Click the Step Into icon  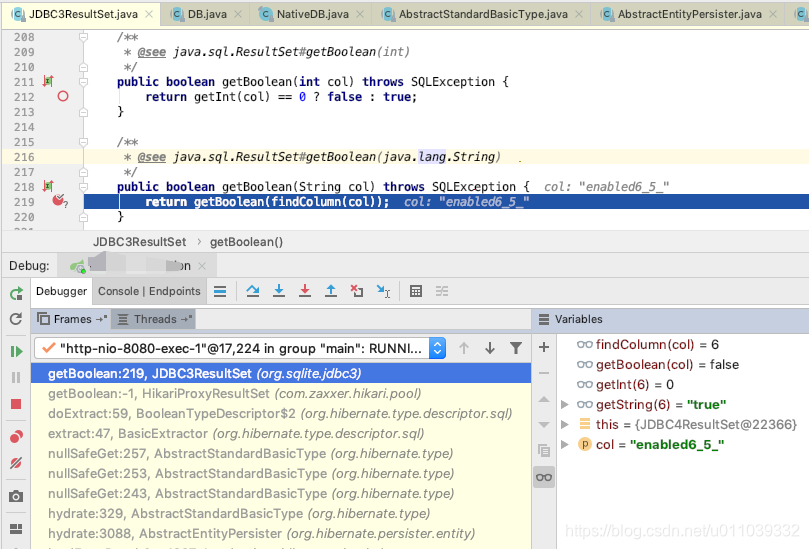point(279,292)
